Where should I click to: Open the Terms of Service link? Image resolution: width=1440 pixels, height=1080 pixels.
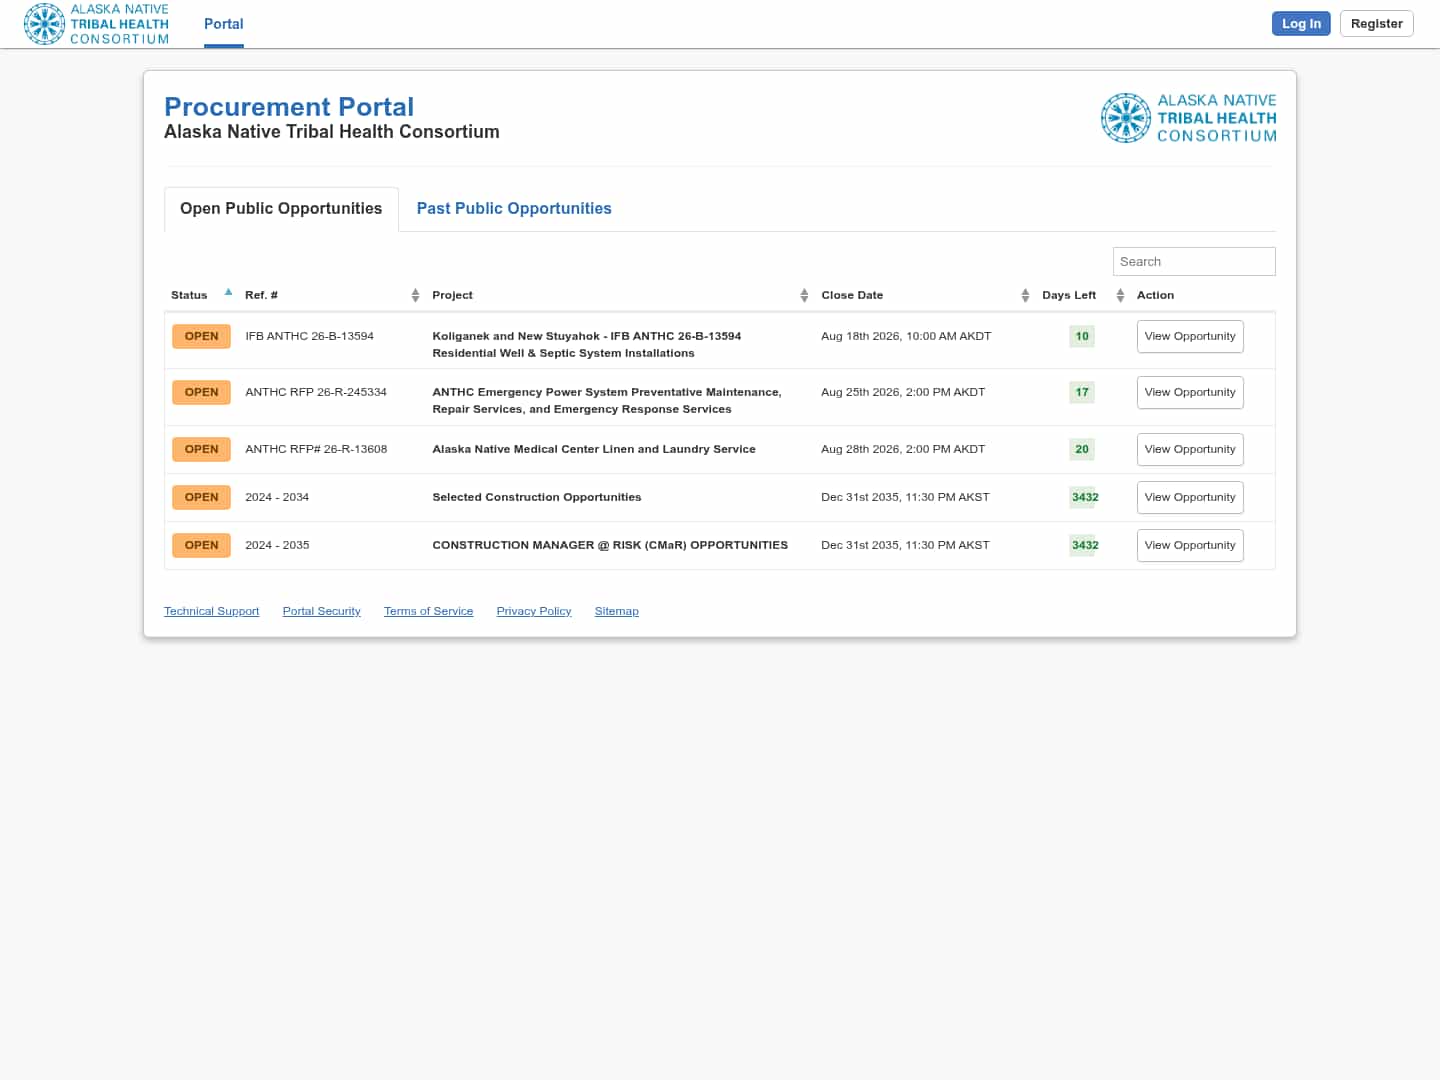[429, 611]
